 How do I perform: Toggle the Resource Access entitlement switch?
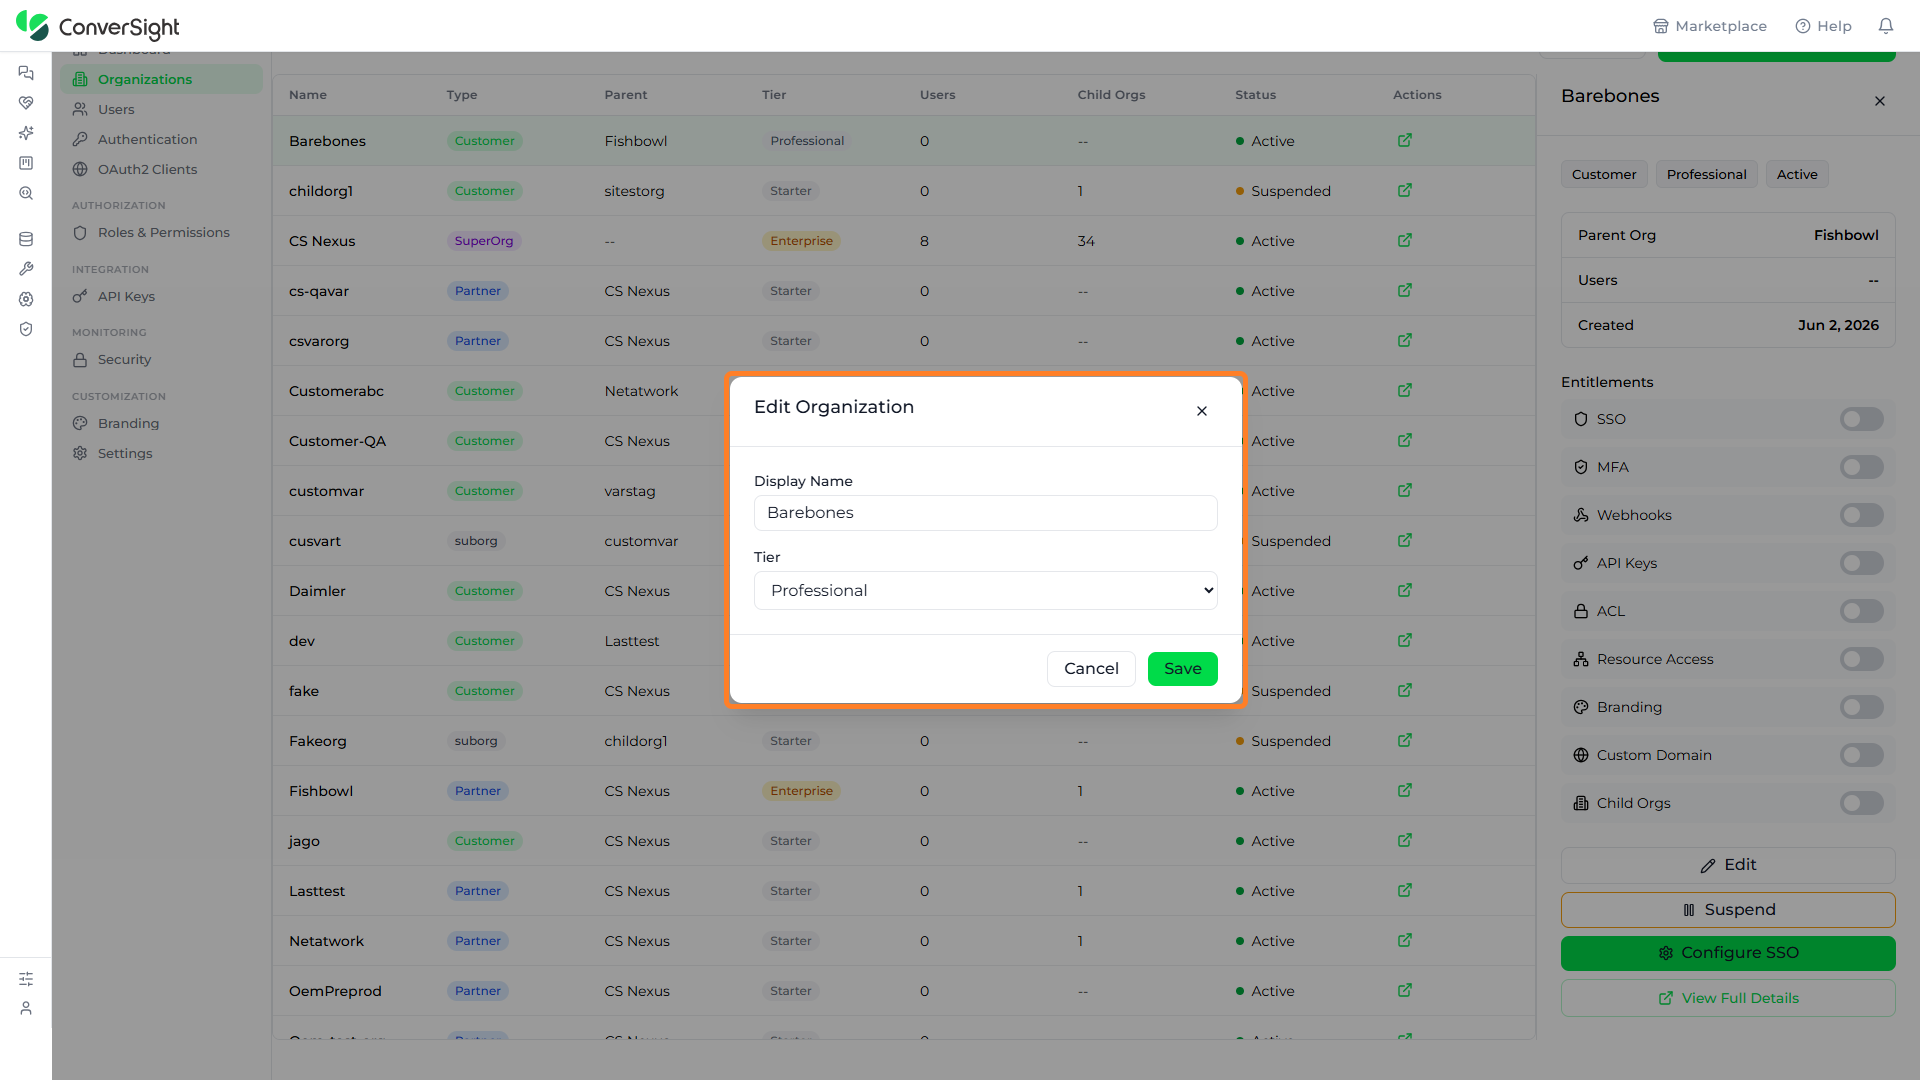pos(1861,659)
